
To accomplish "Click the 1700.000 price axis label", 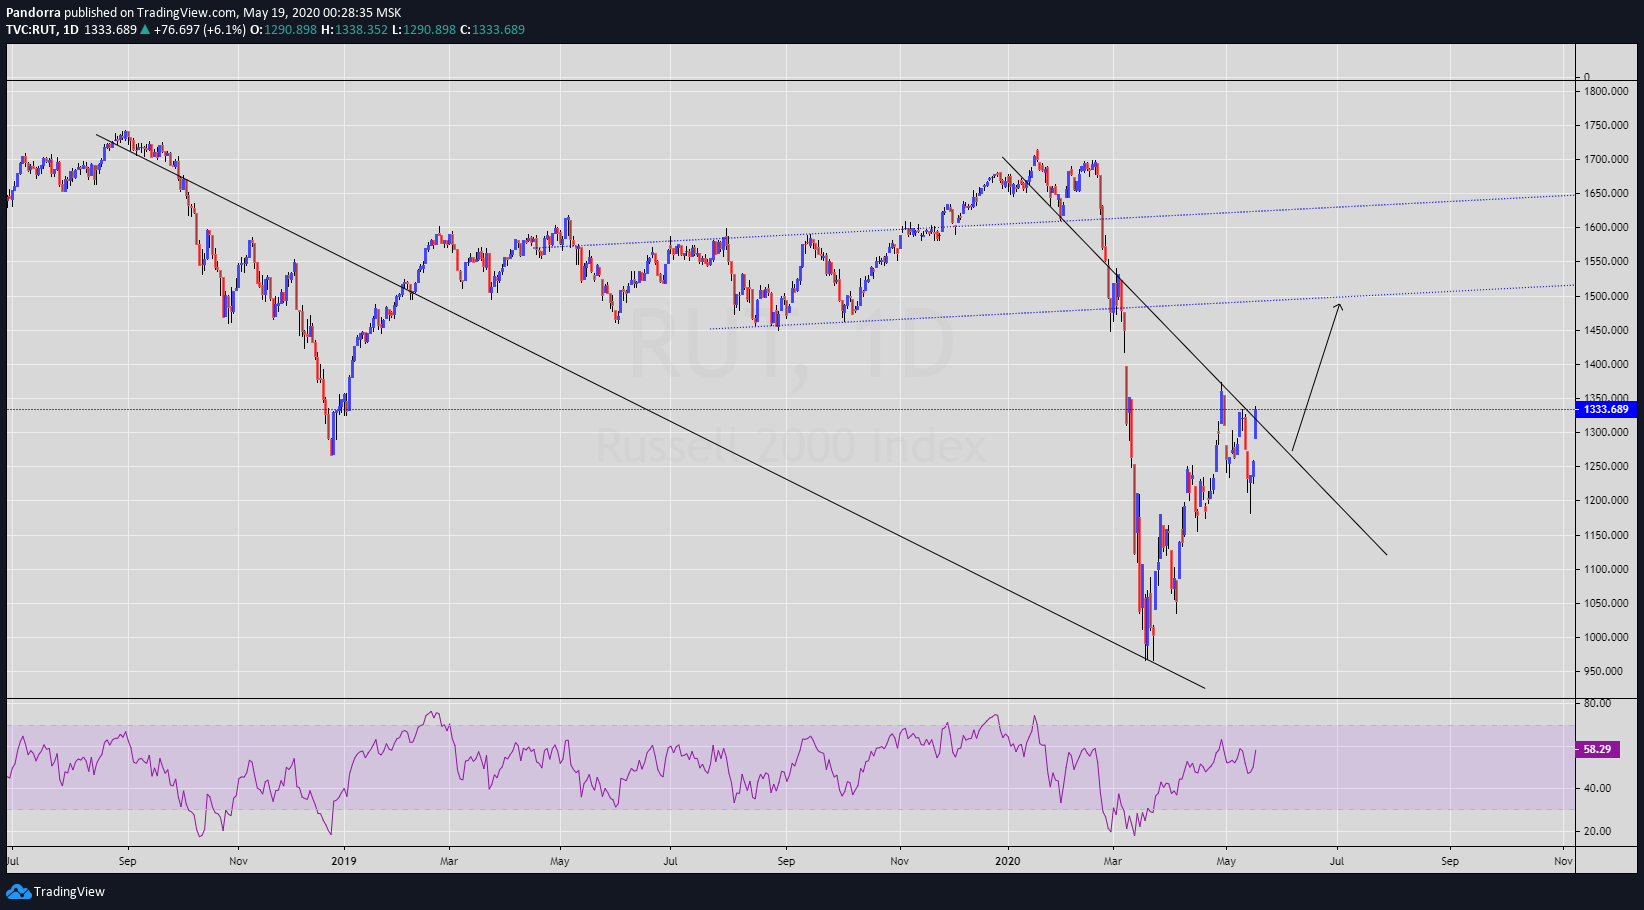I will point(1606,159).
